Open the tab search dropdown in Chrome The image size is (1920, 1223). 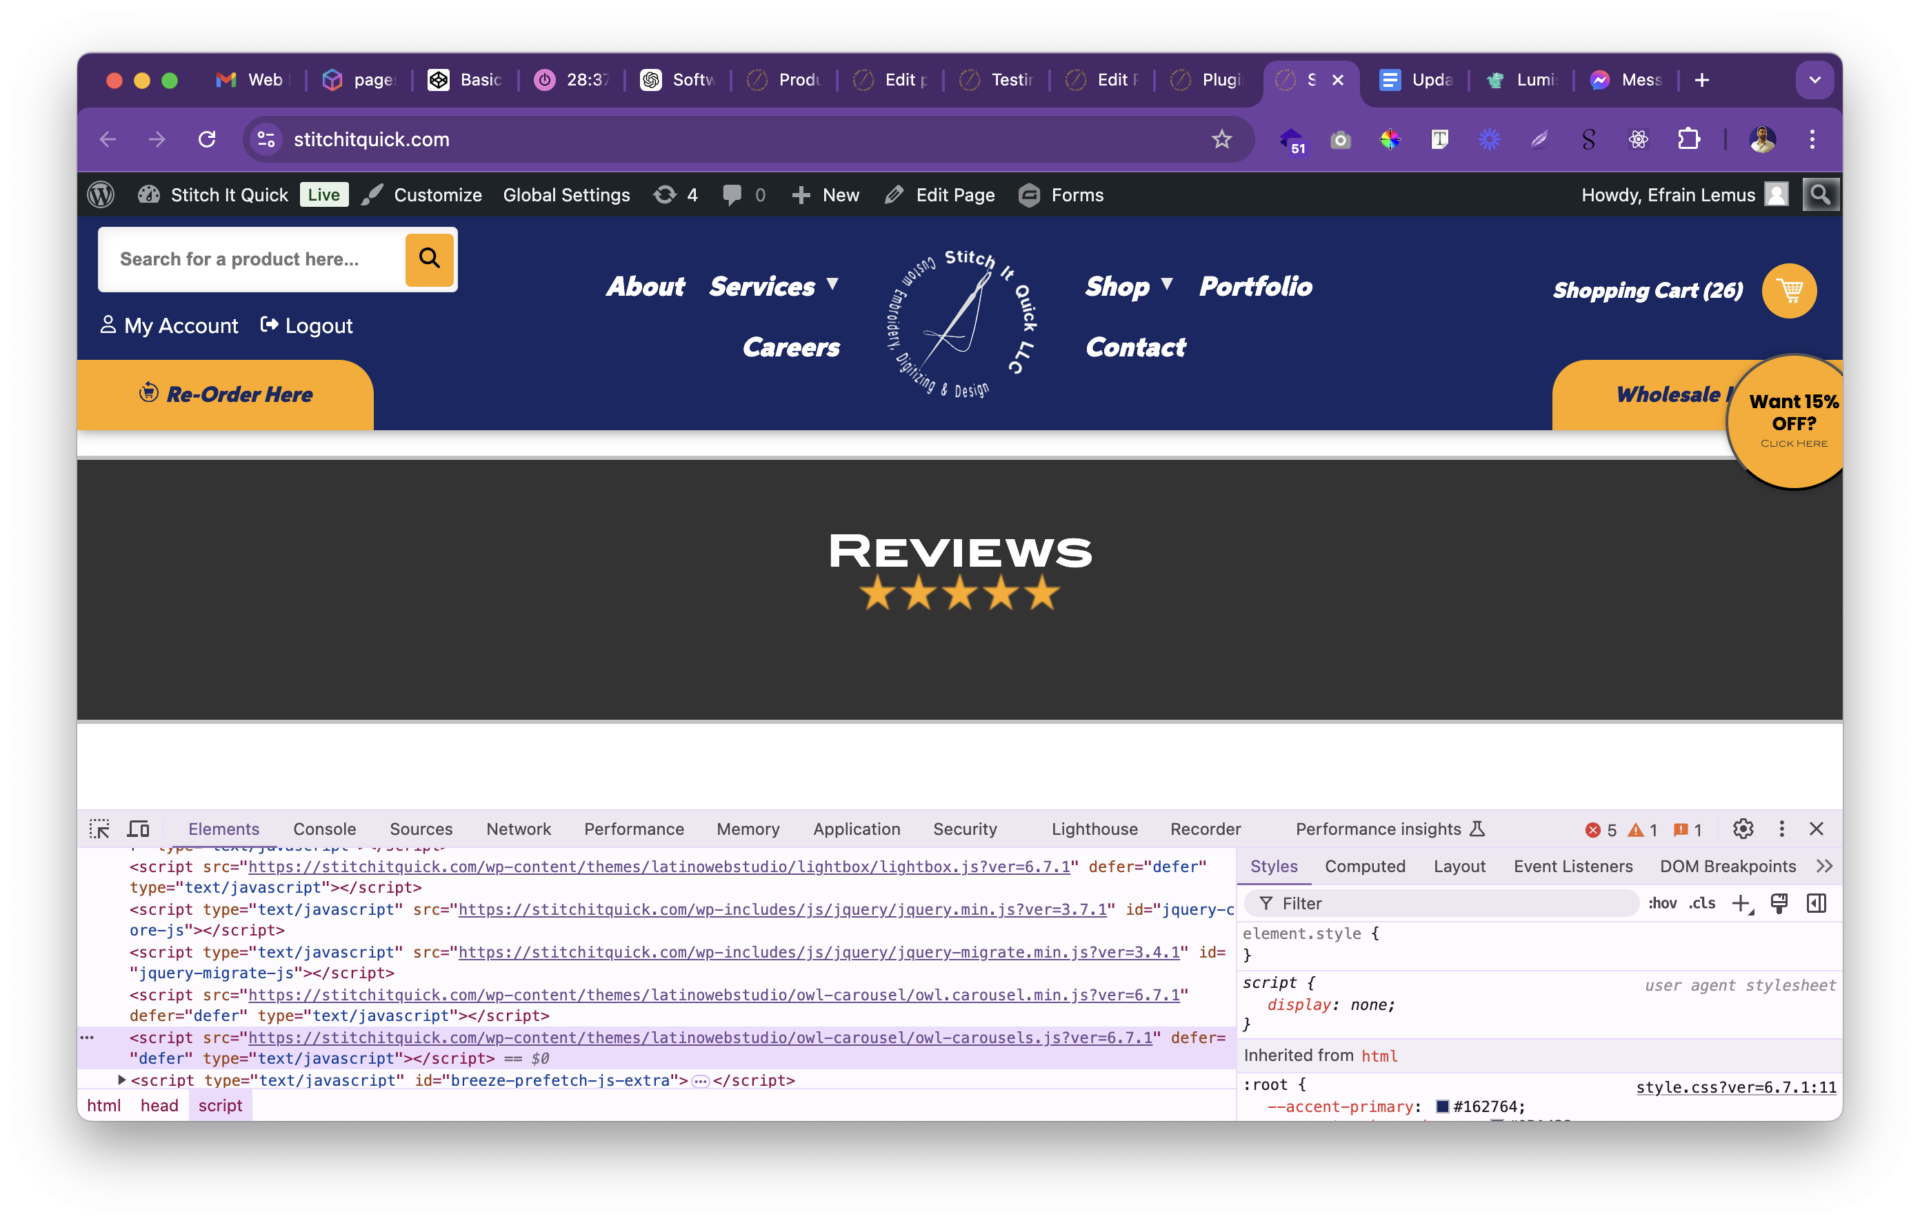pos(1814,80)
